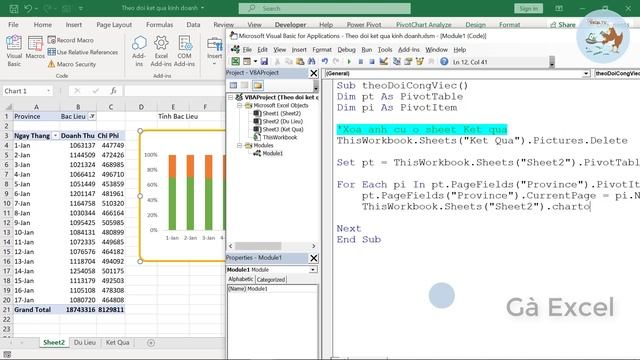Open Ngay Thang filter dropdown
This screenshot has width=640, height=360.
tap(55, 136)
